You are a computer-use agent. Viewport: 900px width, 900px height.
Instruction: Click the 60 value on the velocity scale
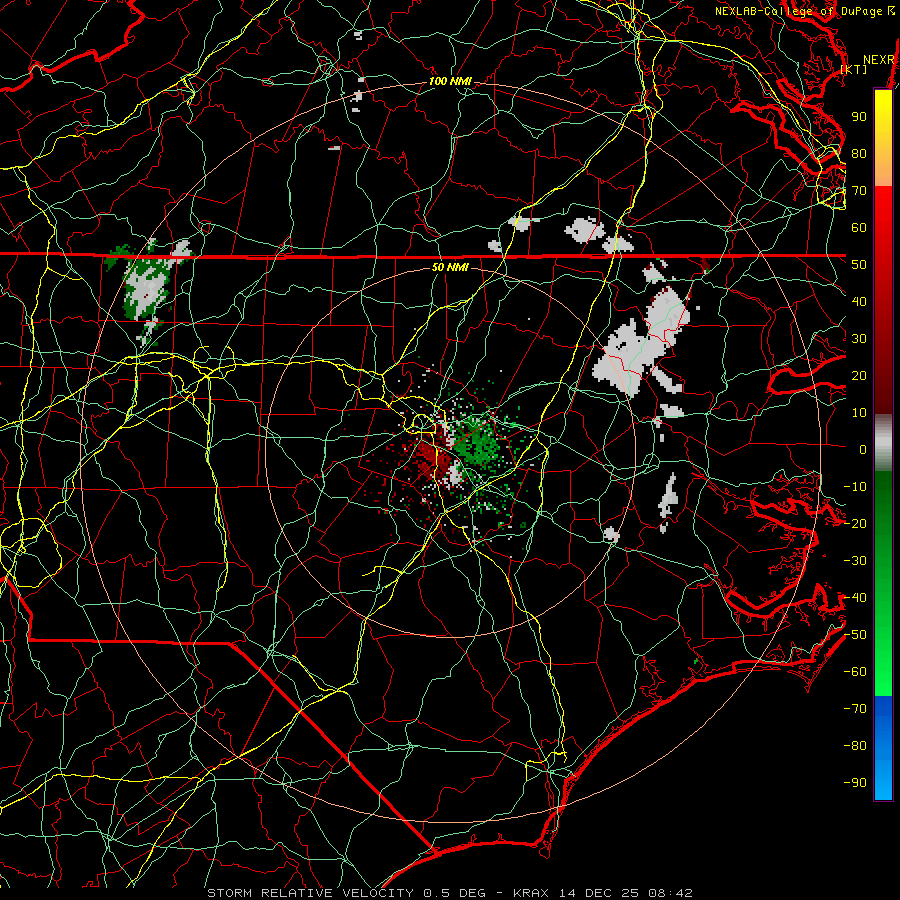[859, 227]
